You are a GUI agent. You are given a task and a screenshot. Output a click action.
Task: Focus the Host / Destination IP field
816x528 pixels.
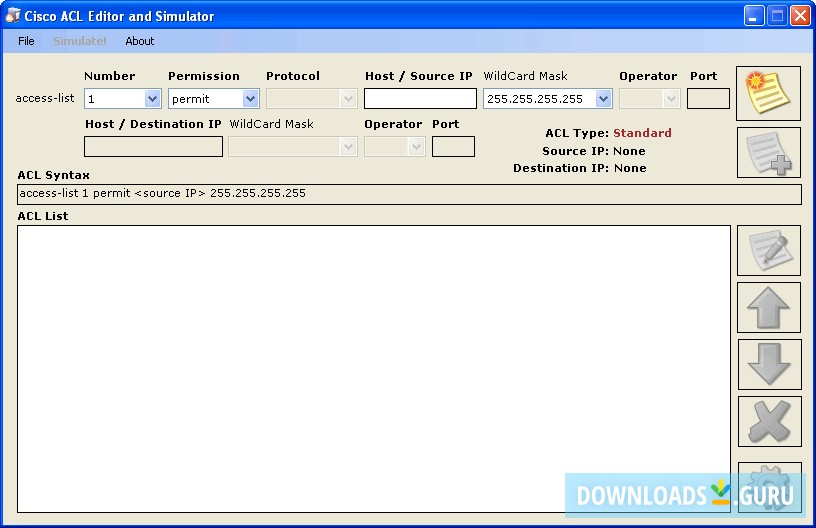pyautogui.click(x=153, y=147)
